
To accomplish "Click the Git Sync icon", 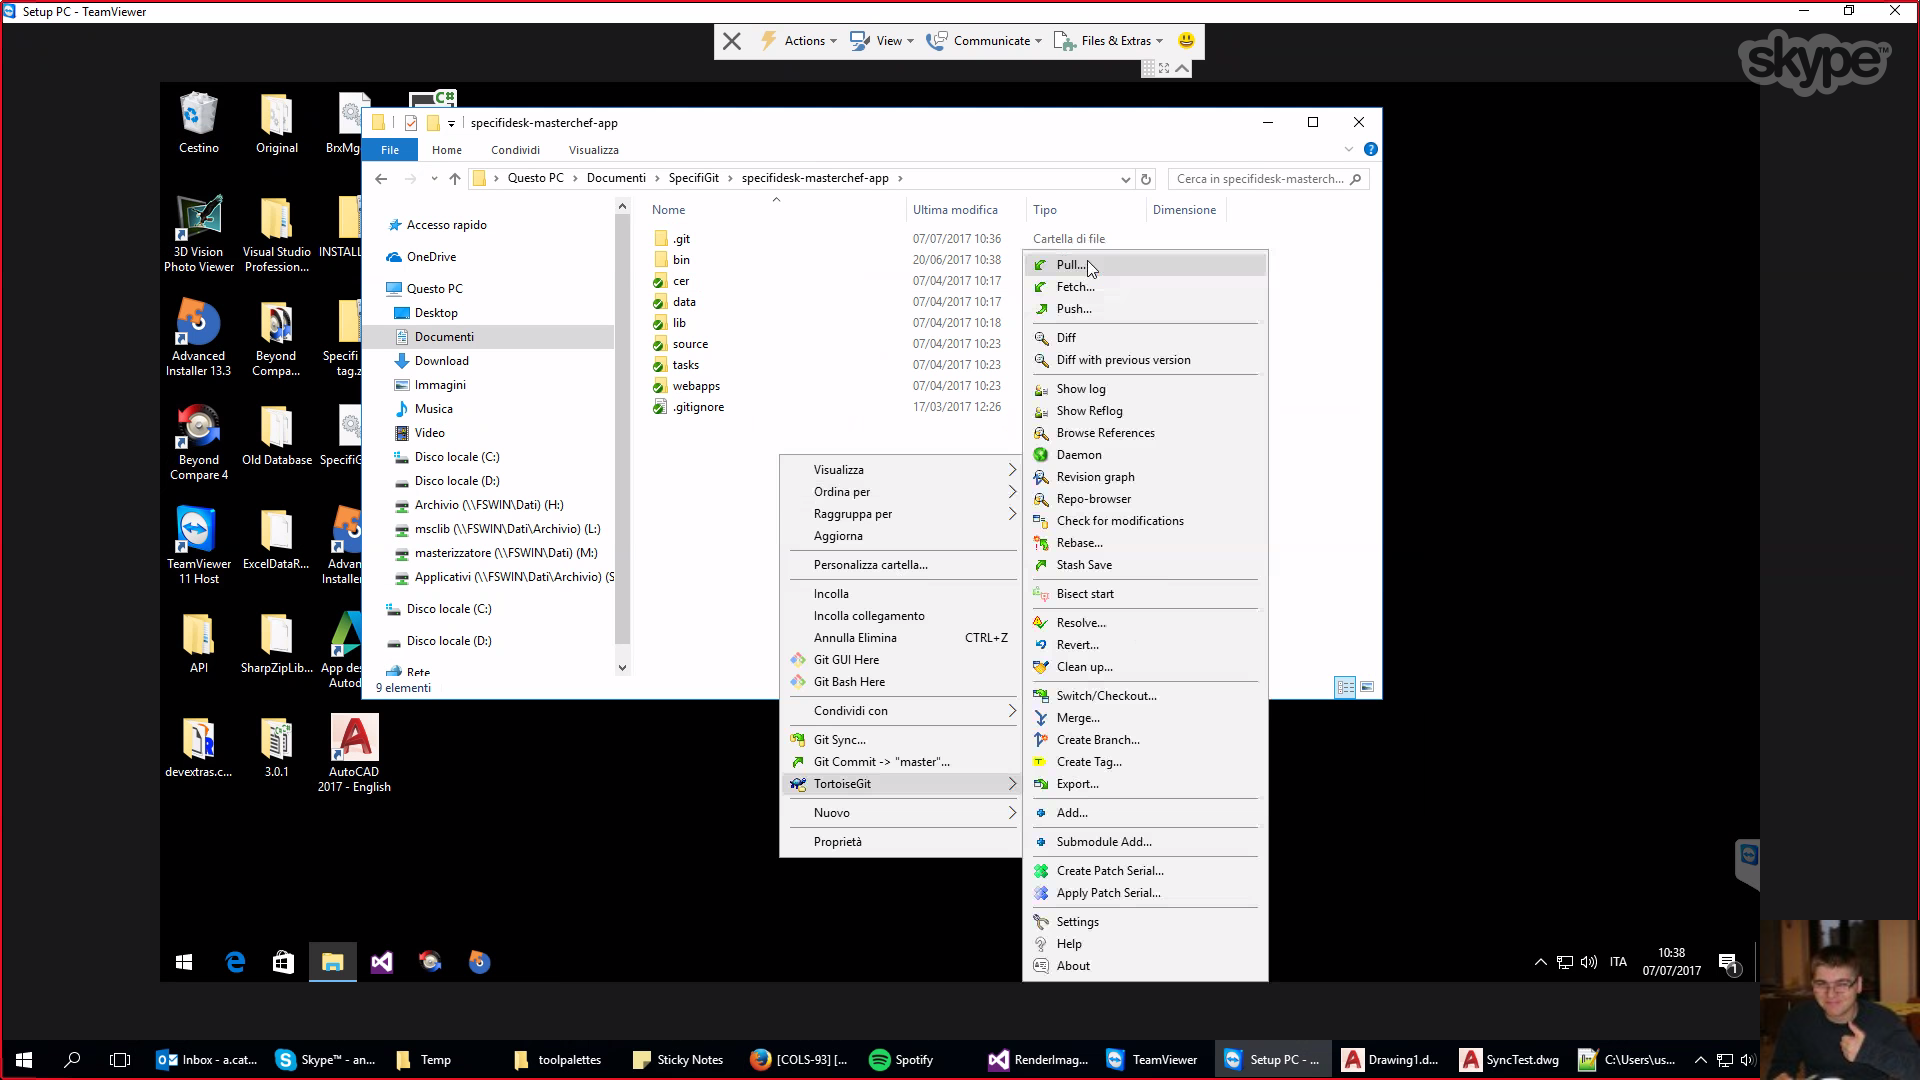I will tap(798, 740).
